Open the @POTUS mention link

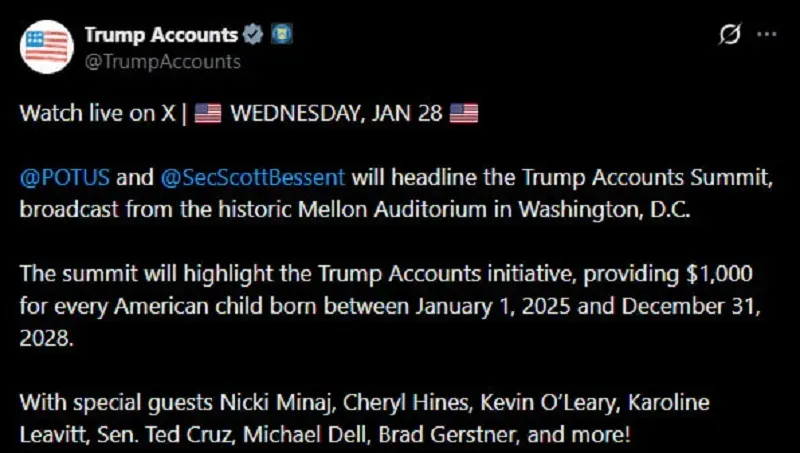point(65,178)
